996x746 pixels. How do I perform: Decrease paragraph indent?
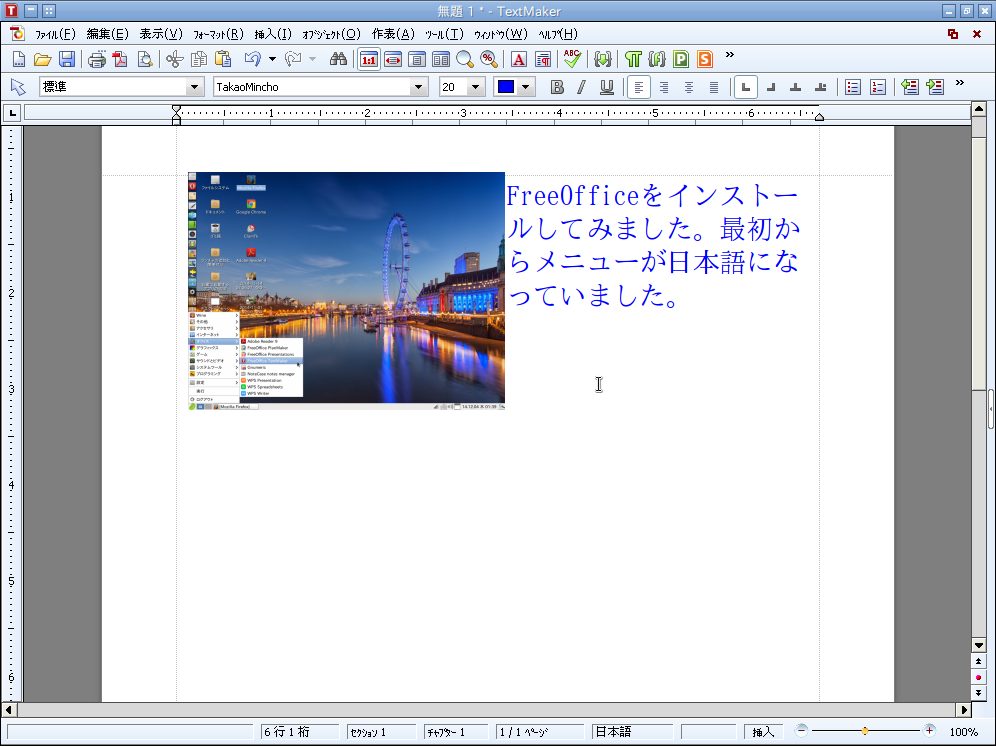pyautogui.click(x=910, y=87)
